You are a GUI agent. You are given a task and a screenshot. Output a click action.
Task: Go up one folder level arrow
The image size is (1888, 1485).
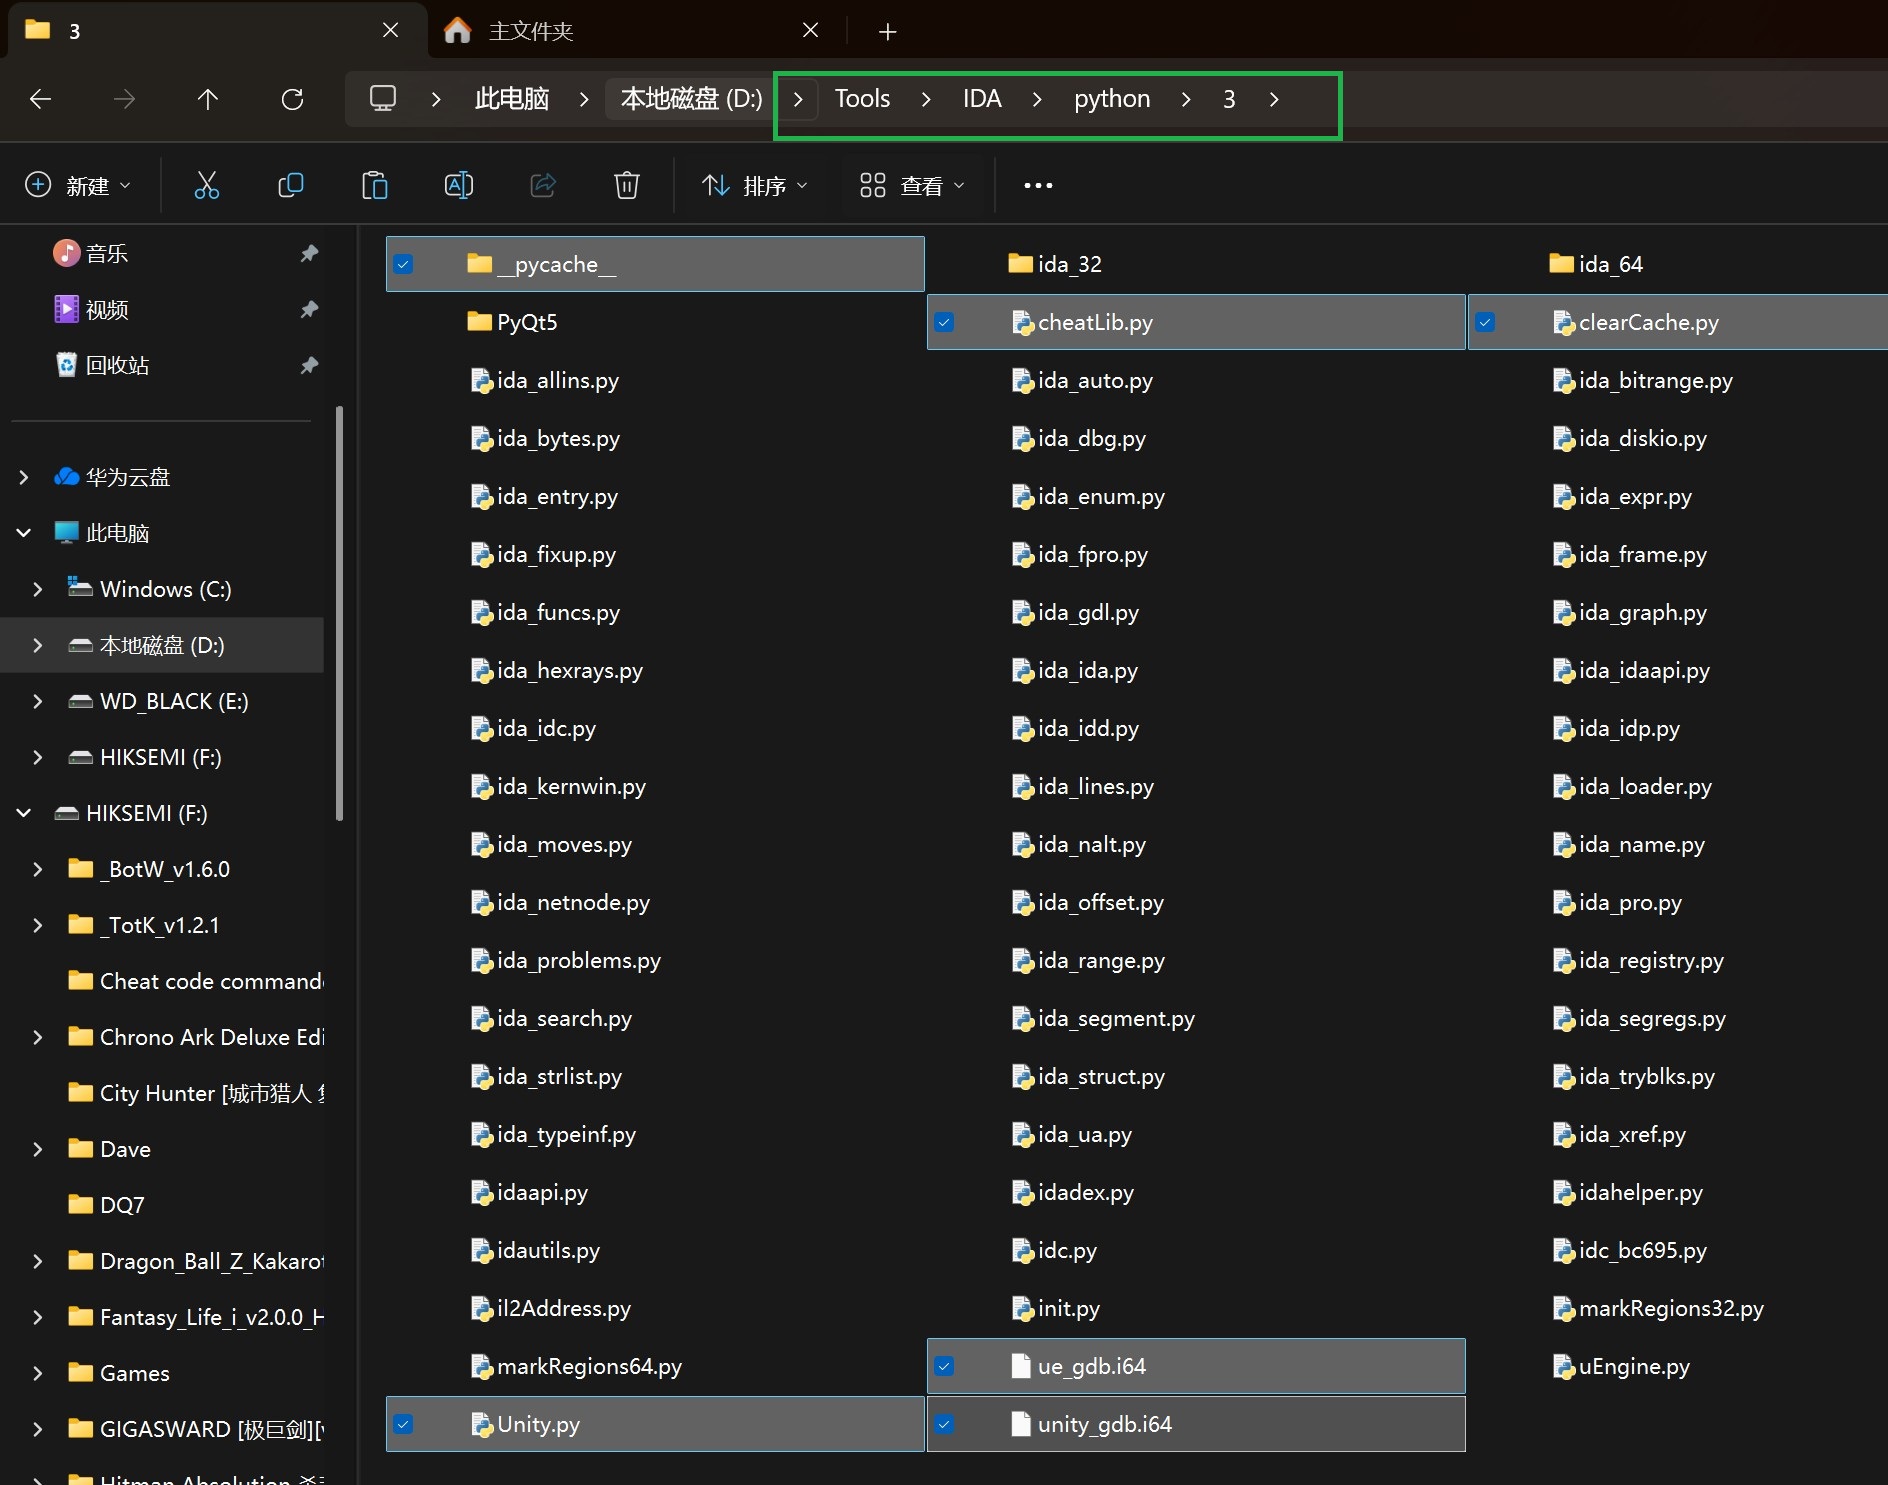(x=208, y=99)
